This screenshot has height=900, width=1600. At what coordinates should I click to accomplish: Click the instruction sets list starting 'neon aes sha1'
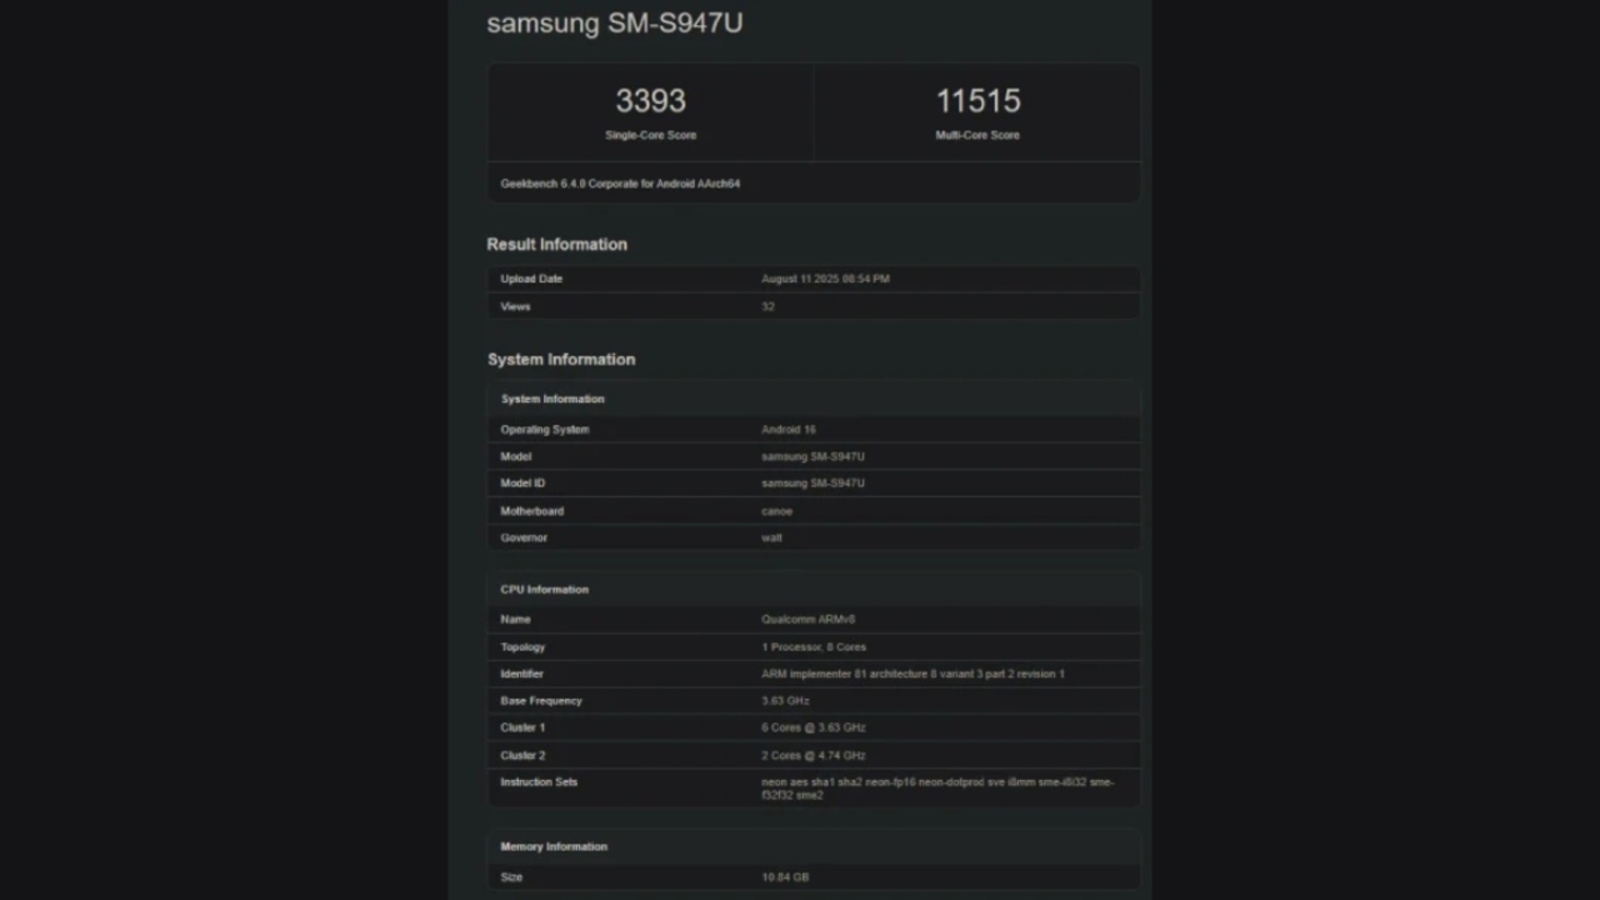point(937,789)
